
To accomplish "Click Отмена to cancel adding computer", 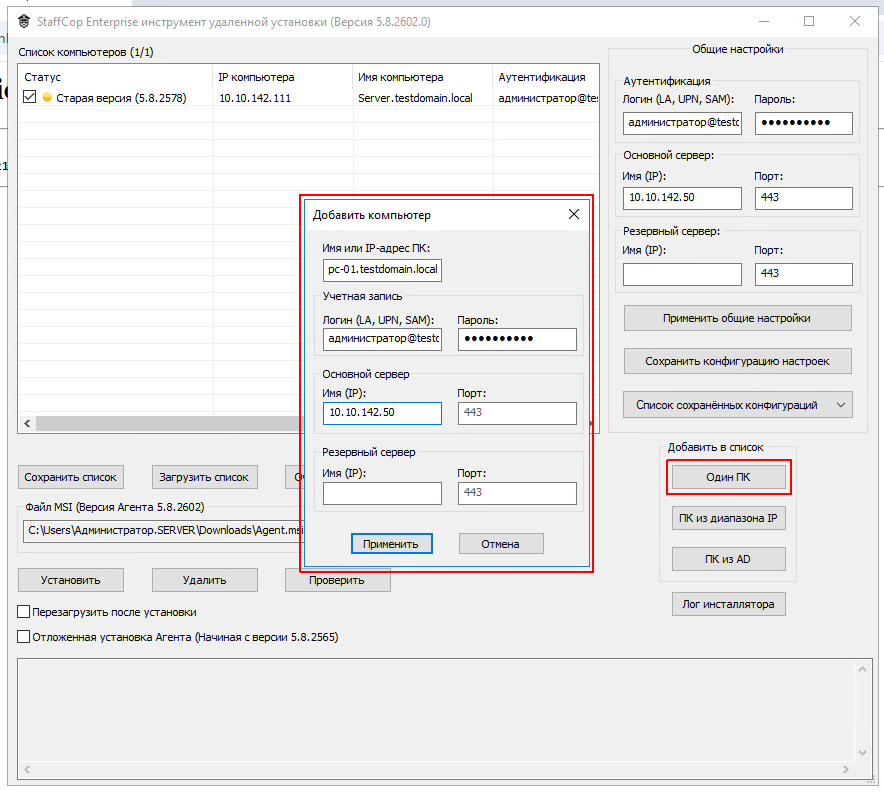I will click(x=501, y=544).
